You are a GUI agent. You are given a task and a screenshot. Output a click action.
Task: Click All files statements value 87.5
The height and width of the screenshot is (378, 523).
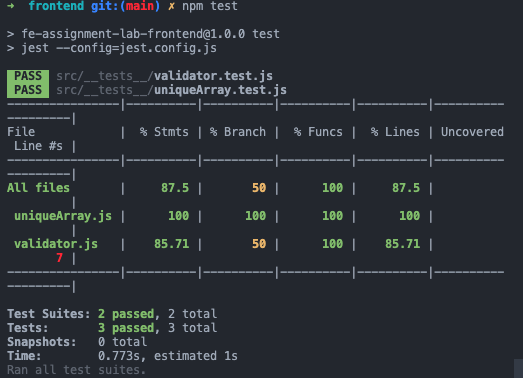click(x=175, y=188)
